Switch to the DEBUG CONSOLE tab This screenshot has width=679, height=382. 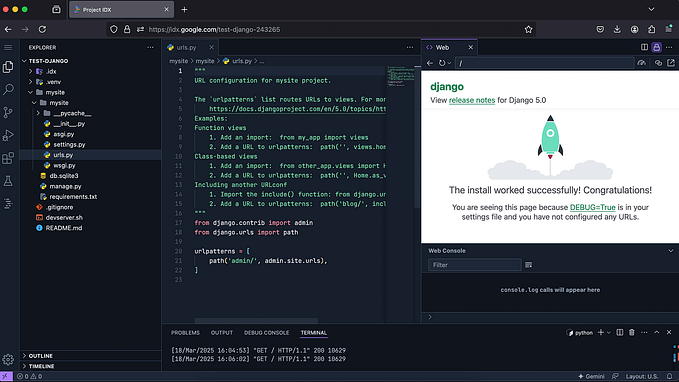click(266, 333)
